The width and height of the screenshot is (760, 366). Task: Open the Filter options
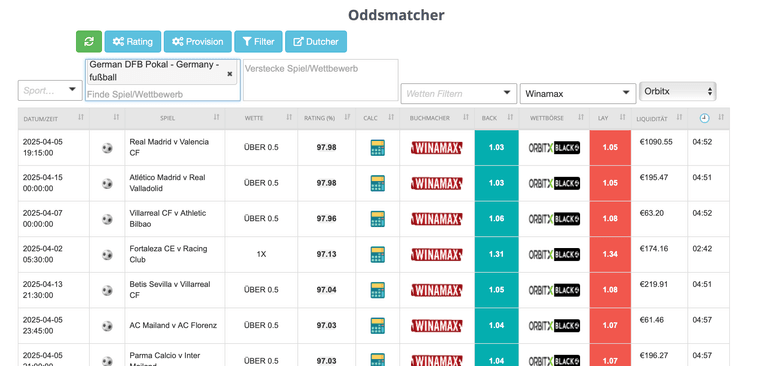point(258,42)
